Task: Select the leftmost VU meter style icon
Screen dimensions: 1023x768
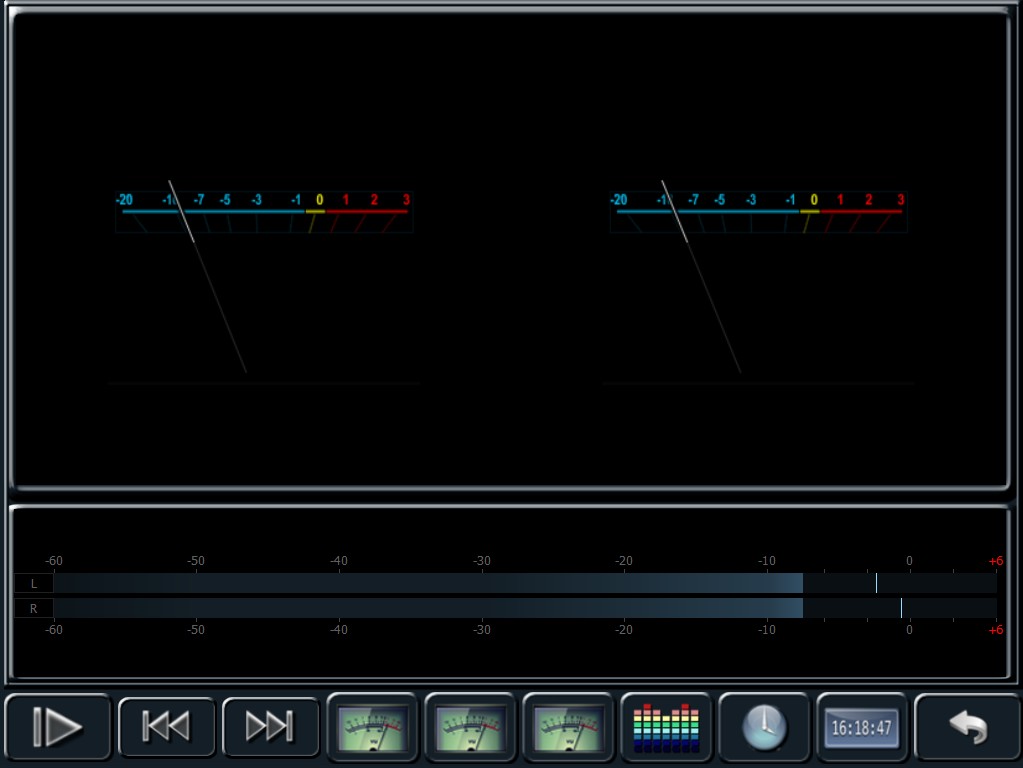Action: tap(372, 727)
